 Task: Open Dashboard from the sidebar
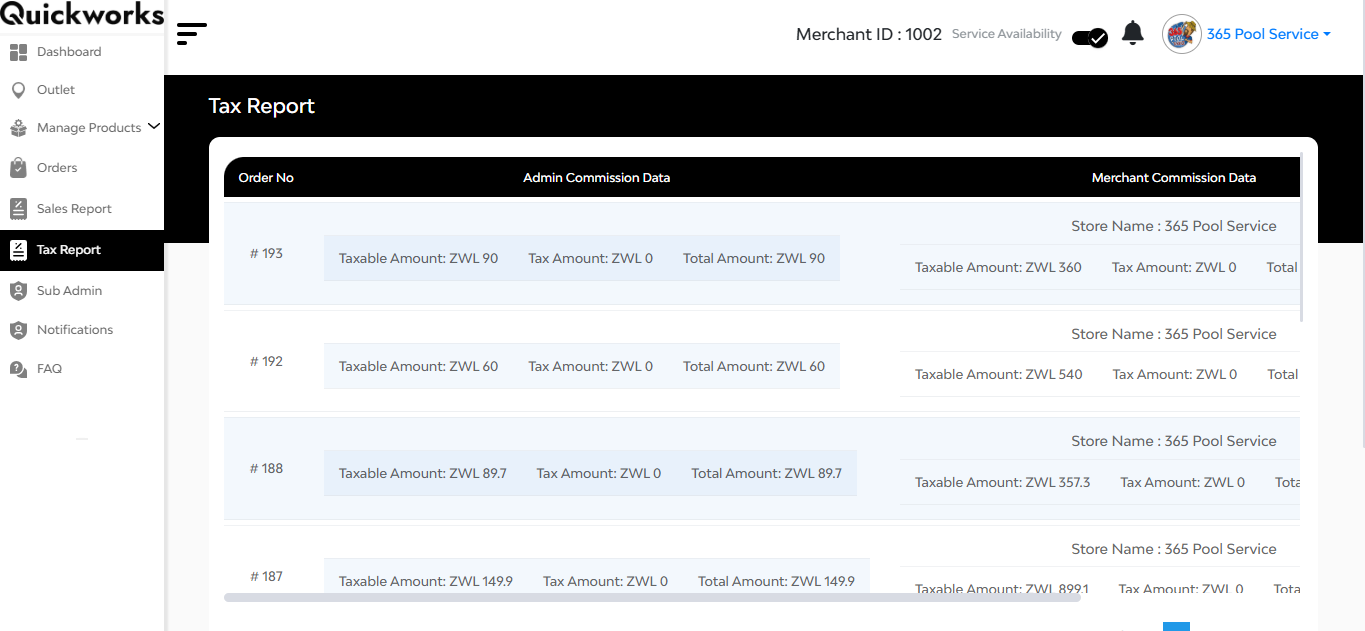[x=69, y=52]
